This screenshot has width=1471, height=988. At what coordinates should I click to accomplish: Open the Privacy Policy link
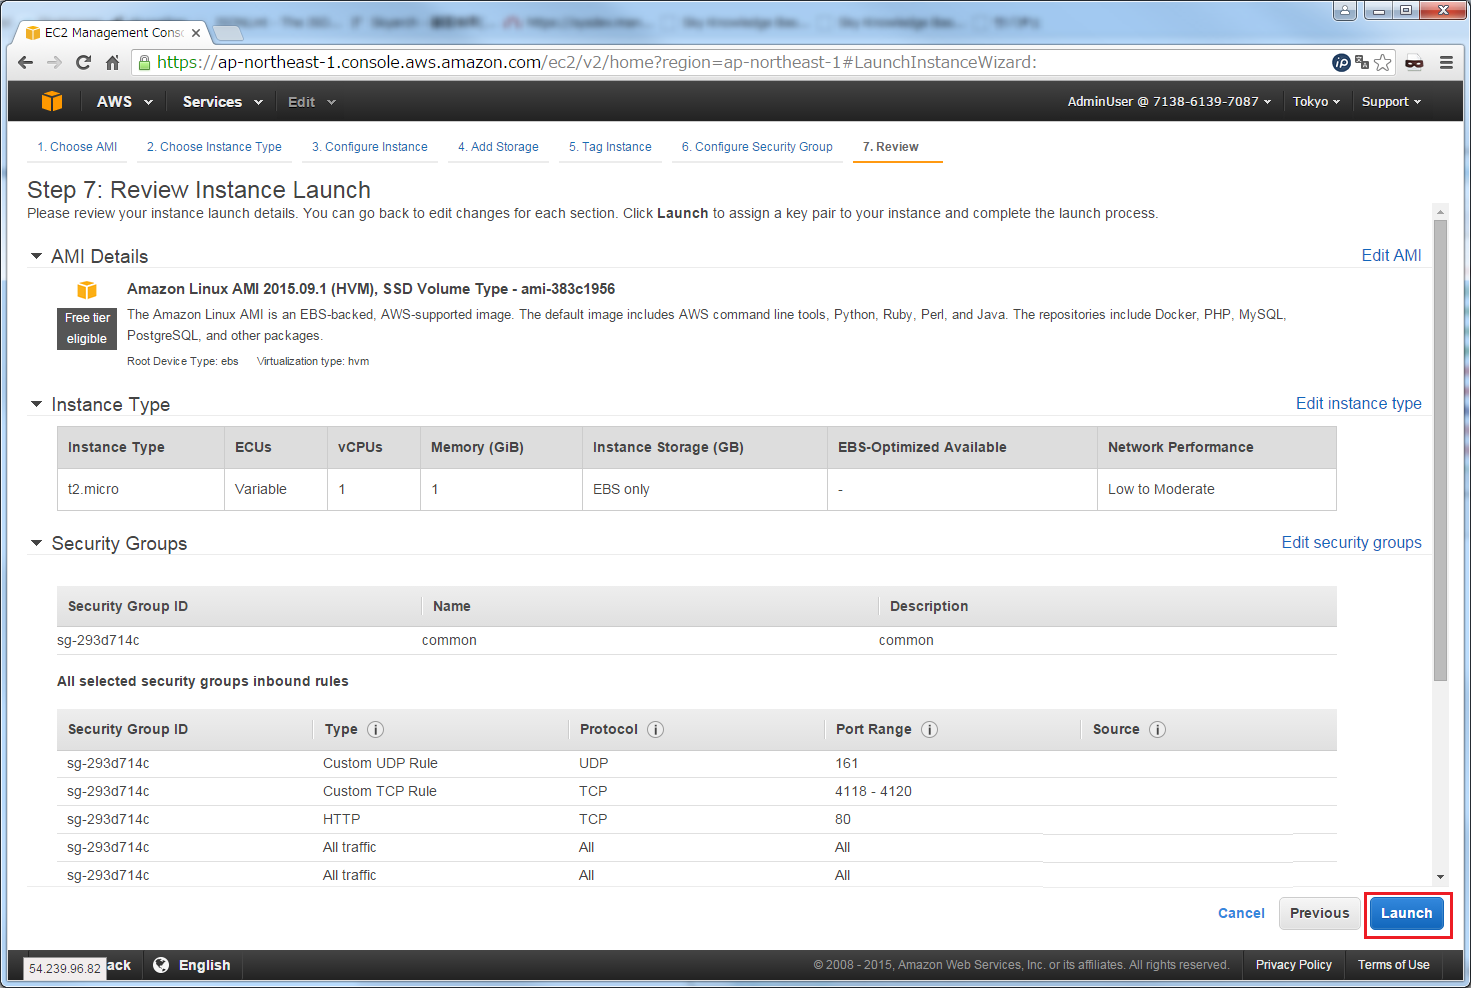click(1293, 965)
